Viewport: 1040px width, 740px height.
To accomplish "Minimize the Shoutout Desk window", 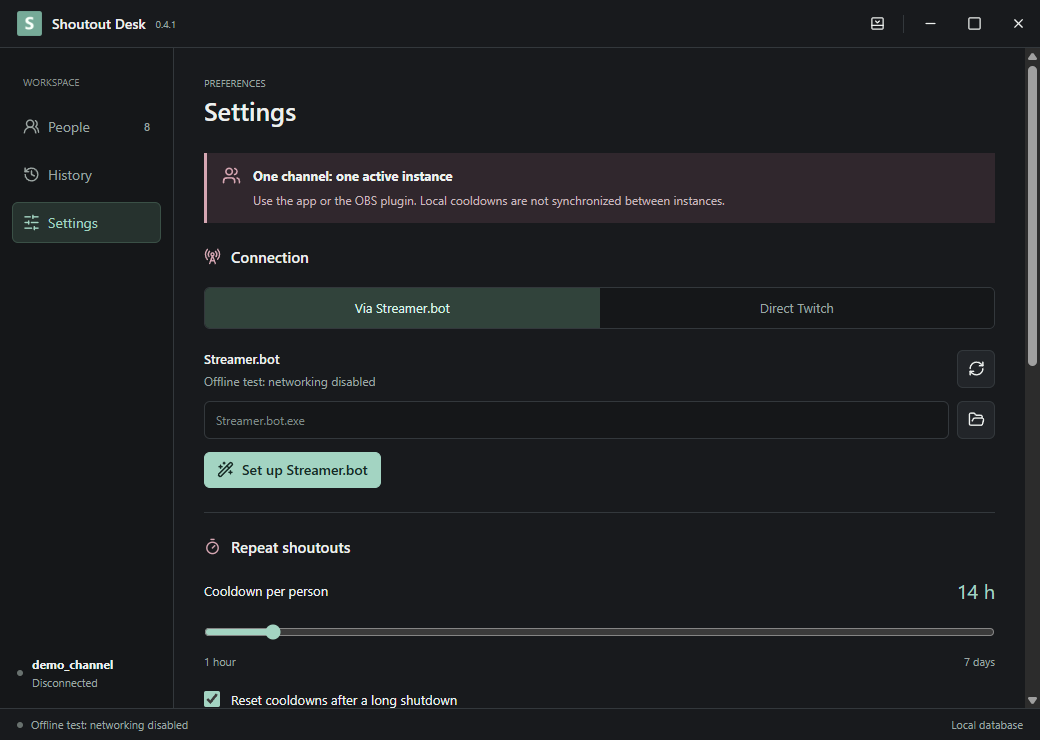I will [x=931, y=24].
